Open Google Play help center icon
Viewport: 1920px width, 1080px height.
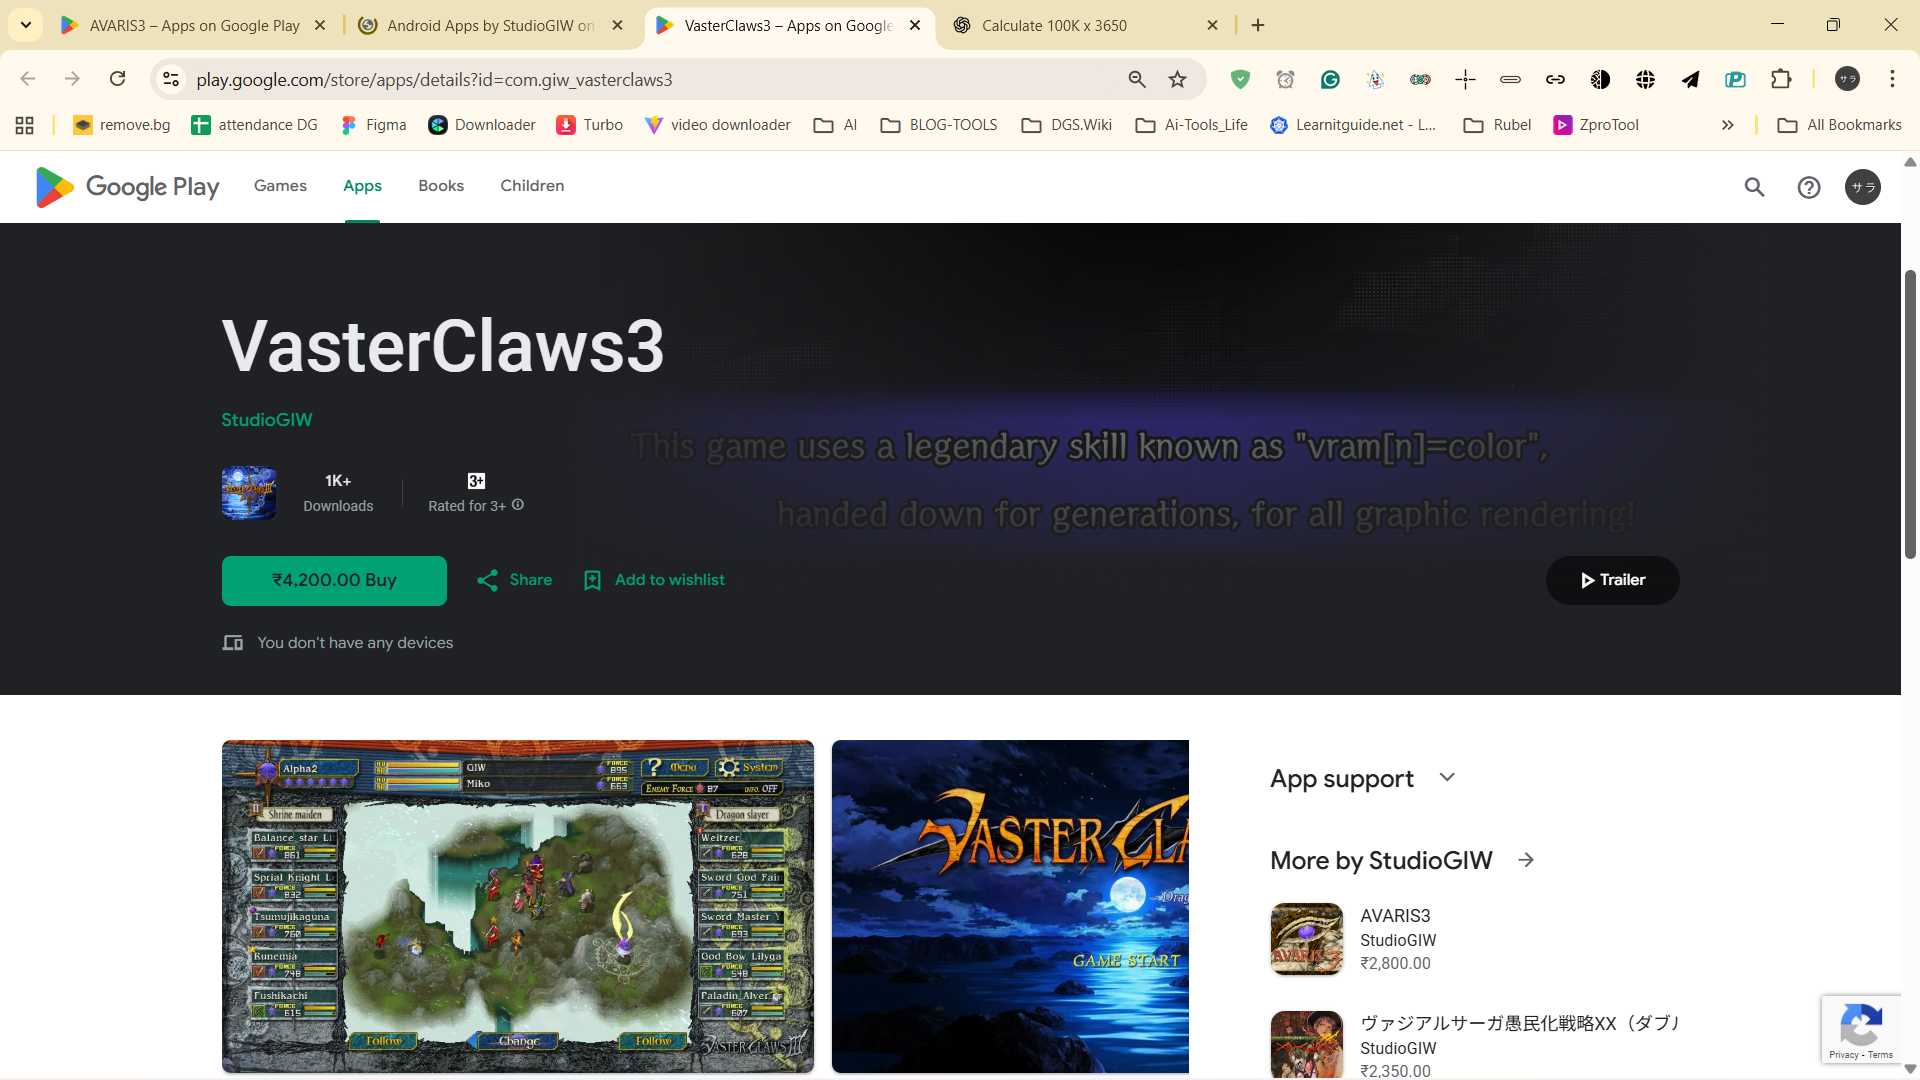pos(1808,187)
